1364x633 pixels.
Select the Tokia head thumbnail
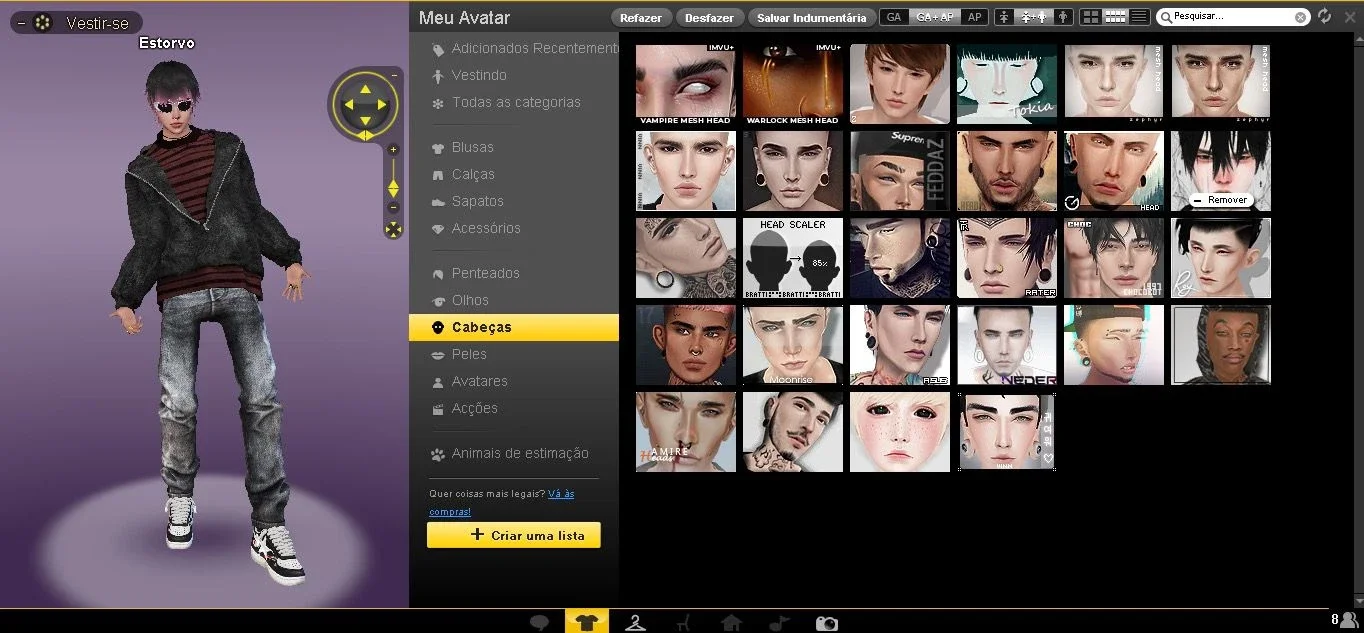pos(1007,85)
